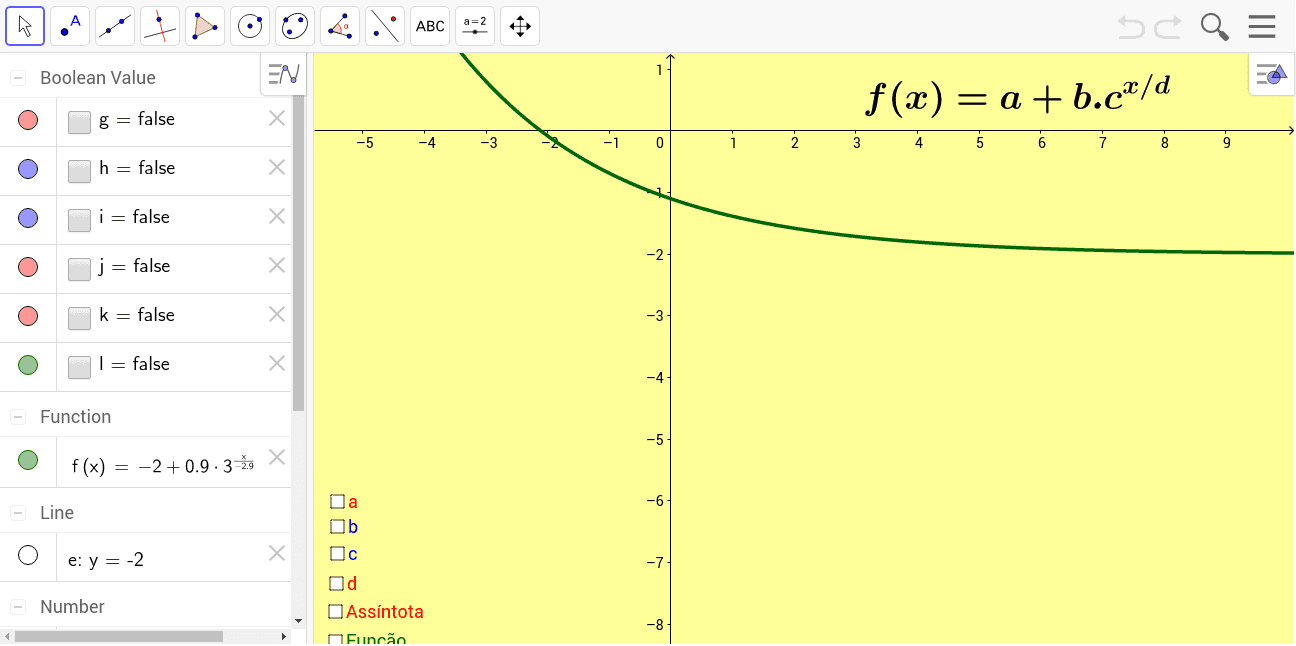Viewport: 1296px width, 646px height.
Task: Toggle visibility circle of j
Action: [x=28, y=267]
